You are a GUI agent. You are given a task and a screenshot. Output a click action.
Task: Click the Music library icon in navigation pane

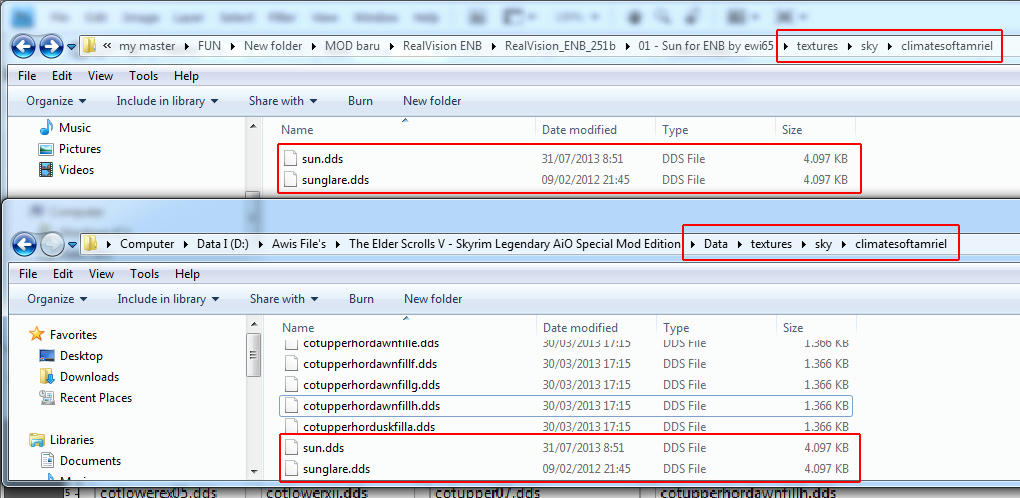pyautogui.click(x=46, y=128)
